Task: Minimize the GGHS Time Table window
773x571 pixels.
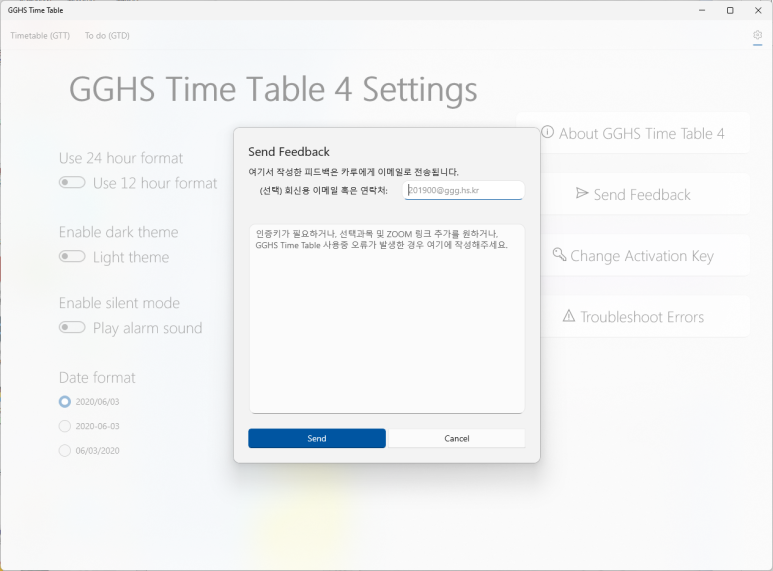Action: [x=702, y=10]
